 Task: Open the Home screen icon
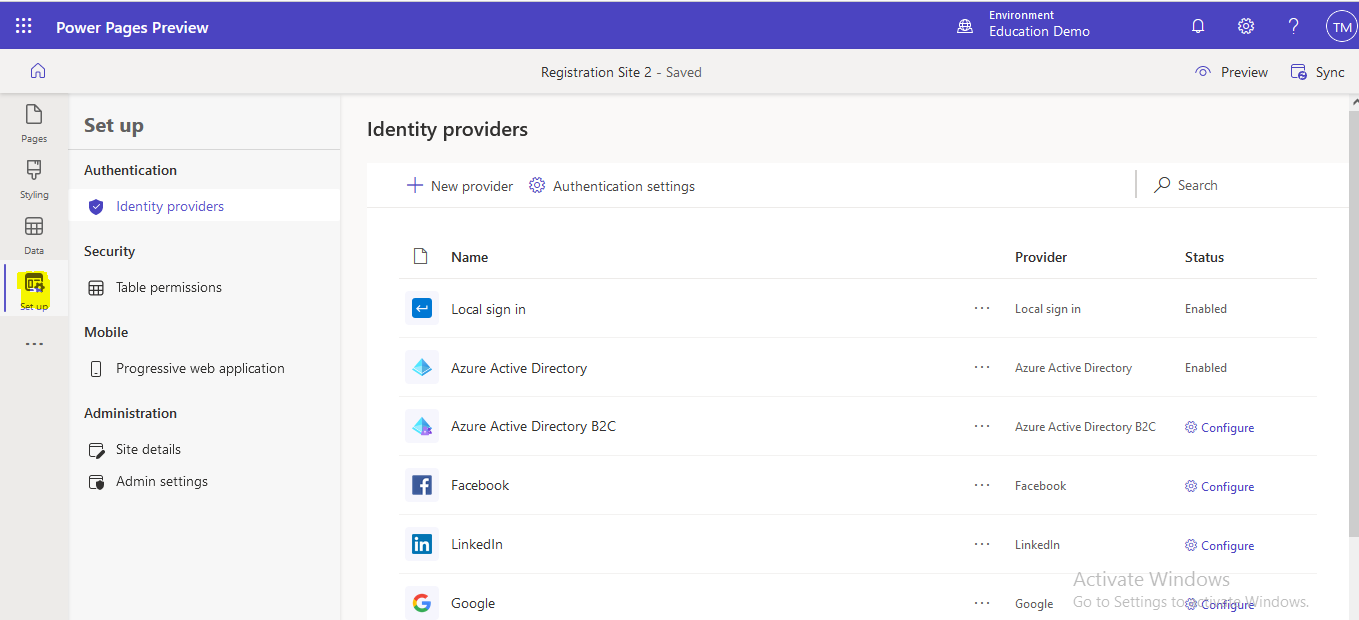click(x=38, y=71)
